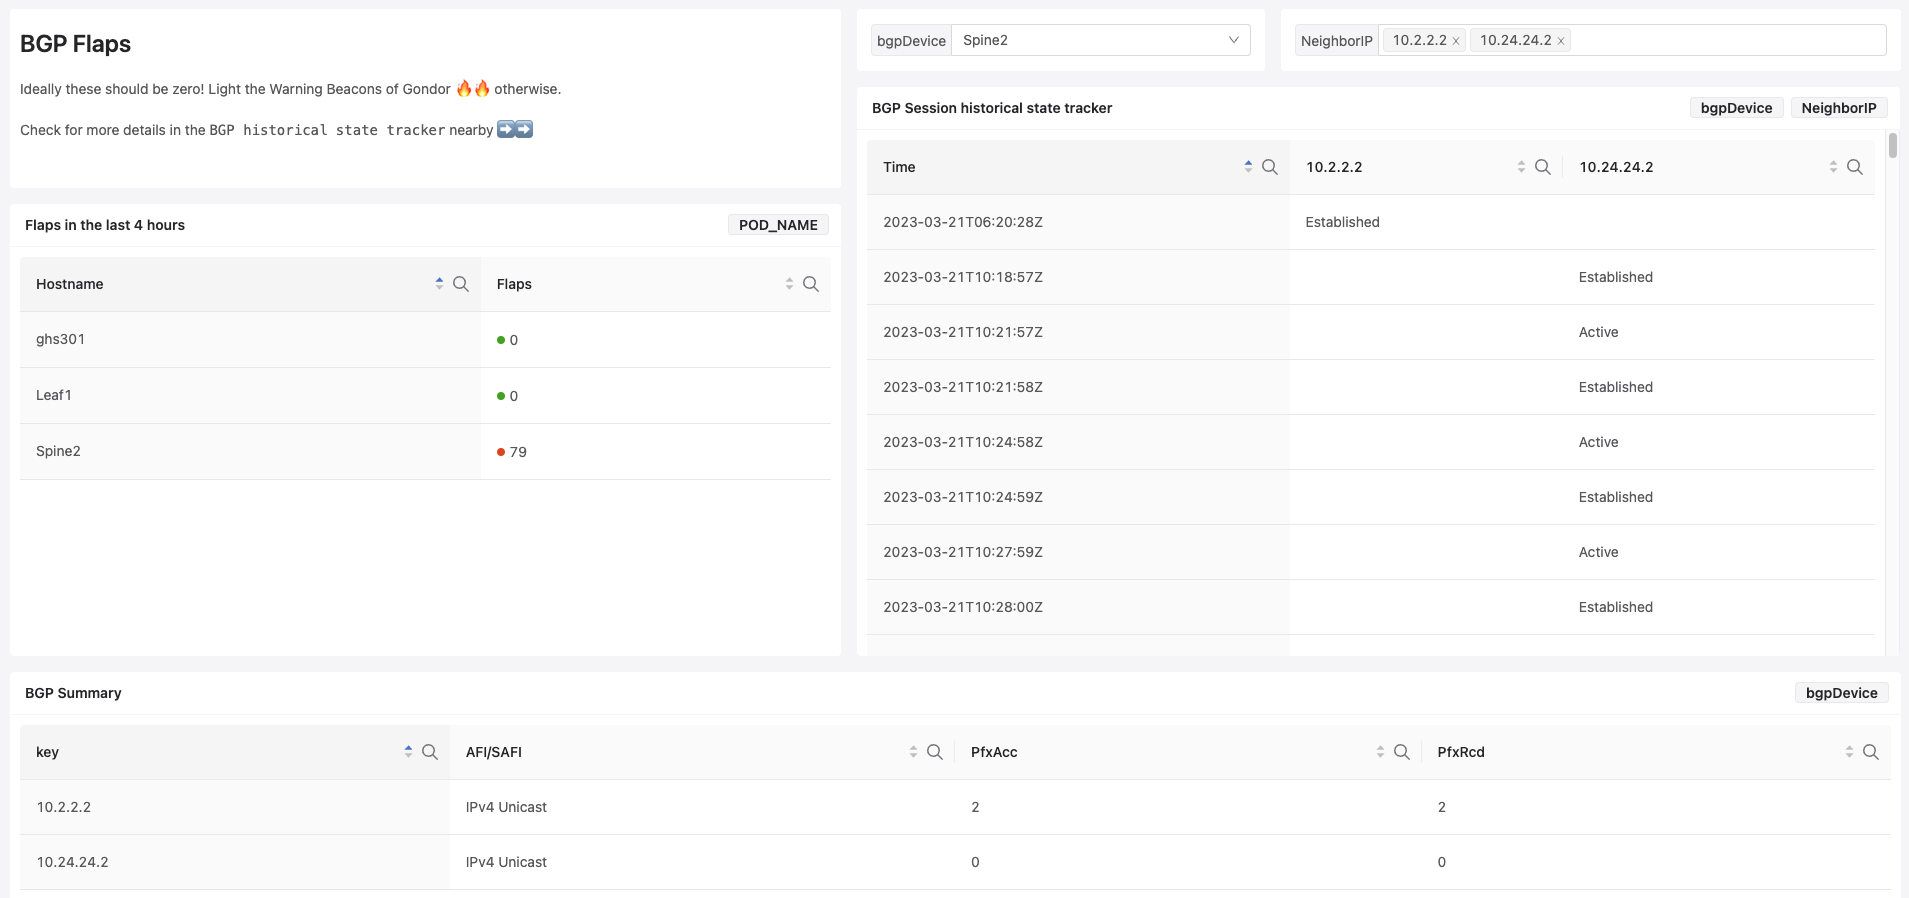This screenshot has height=898, width=1909.
Task: Sort the key column
Action: tap(408, 752)
